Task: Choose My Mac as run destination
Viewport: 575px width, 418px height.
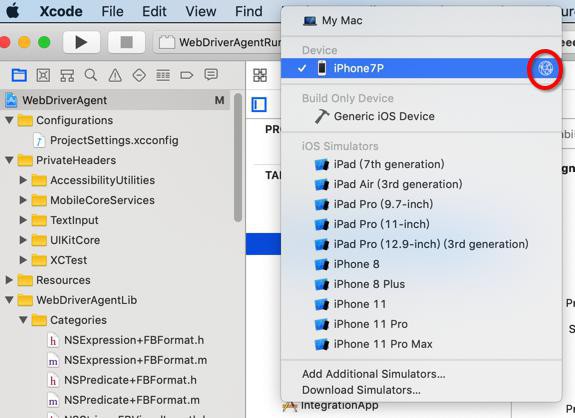Action: tap(421, 21)
